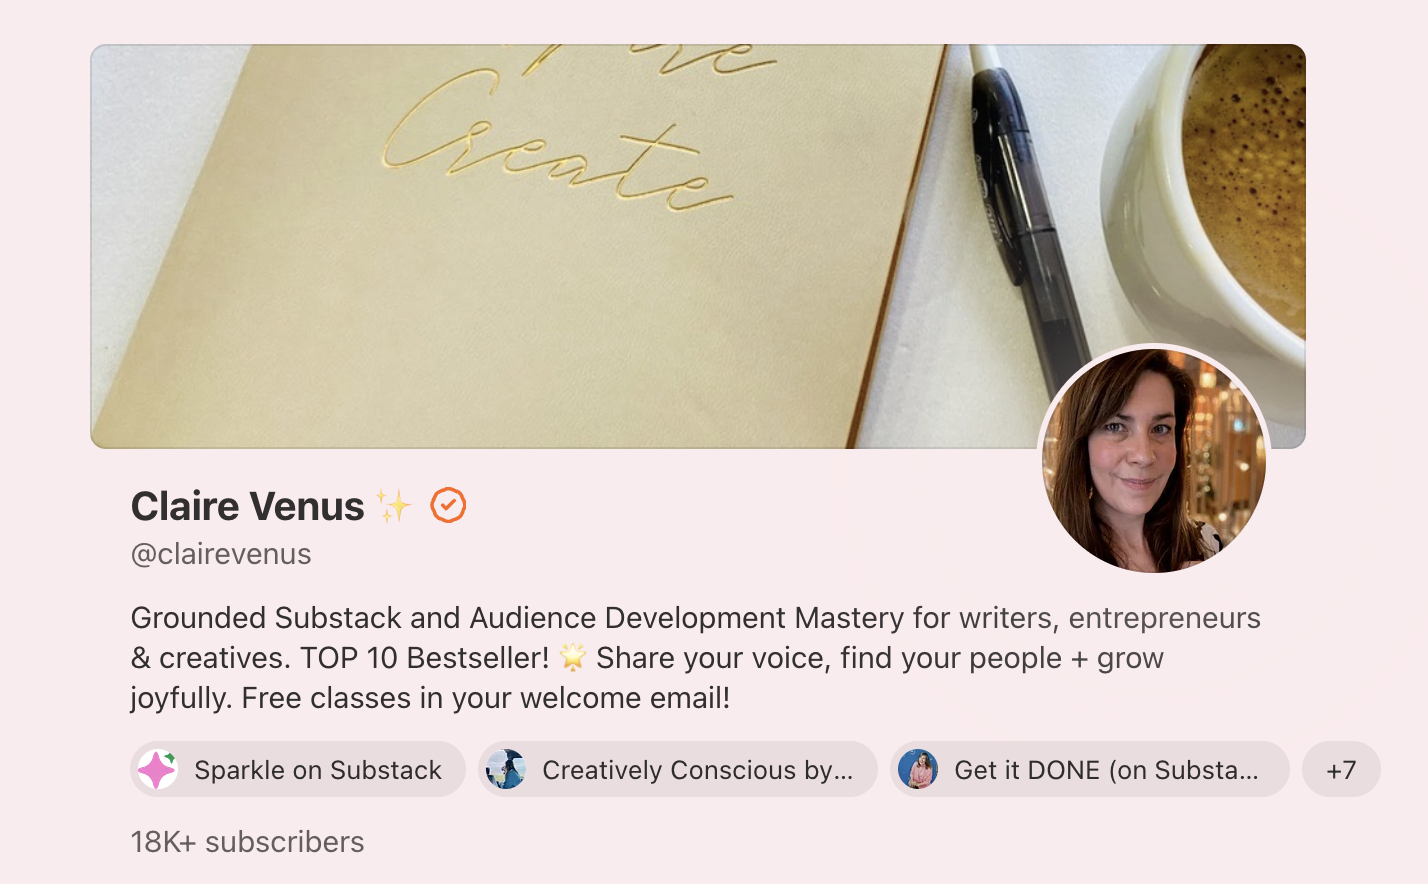Click the Claire Venus profile name
Image resolution: width=1428 pixels, height=884 pixels.
(247, 506)
